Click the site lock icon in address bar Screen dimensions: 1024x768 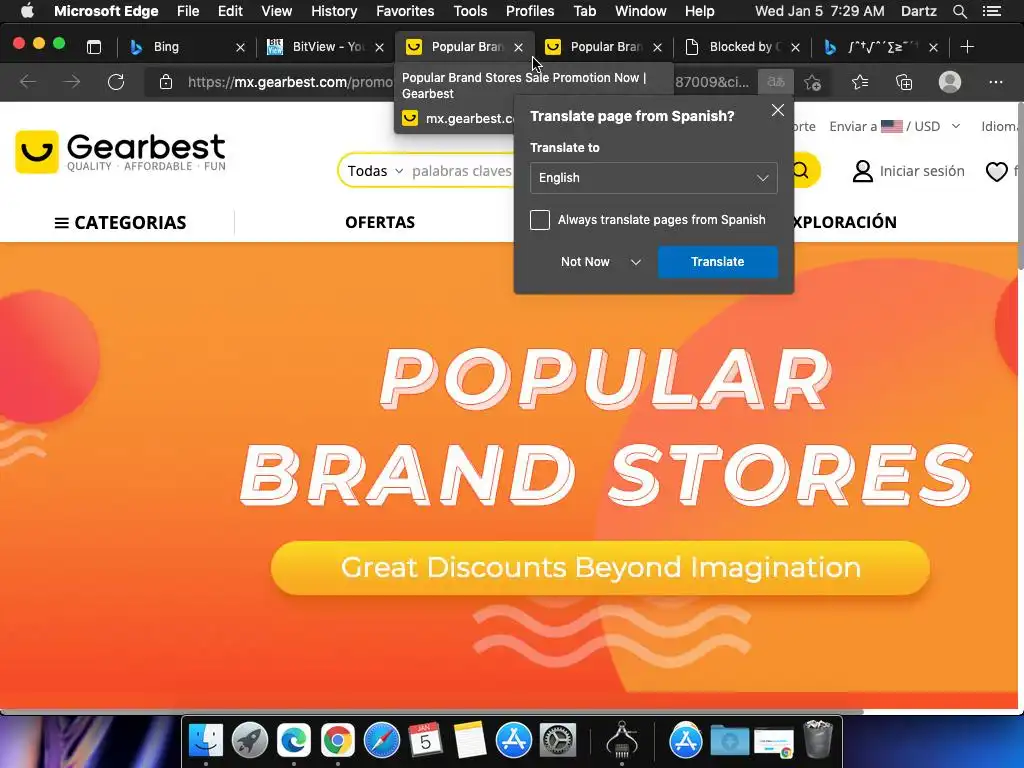pyautogui.click(x=166, y=82)
